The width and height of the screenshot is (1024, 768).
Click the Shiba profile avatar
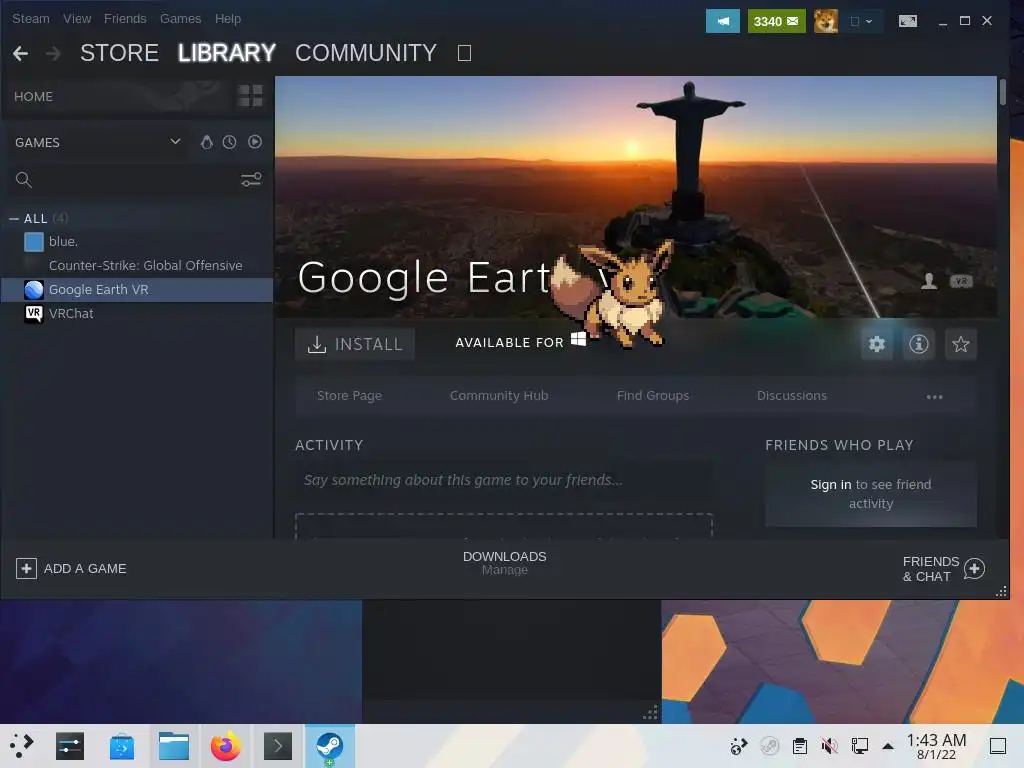point(825,21)
